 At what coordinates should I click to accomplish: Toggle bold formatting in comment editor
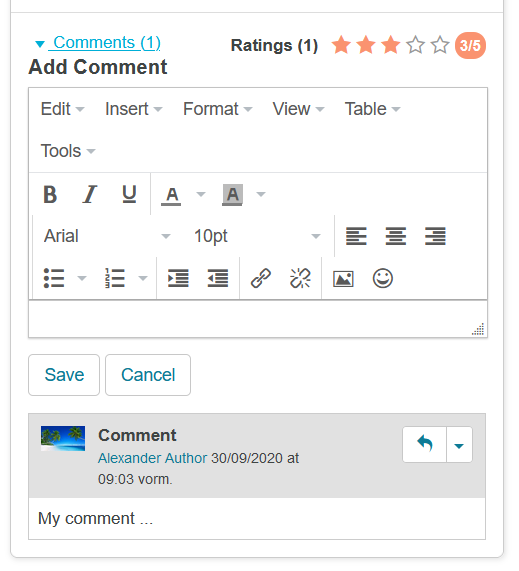50,194
